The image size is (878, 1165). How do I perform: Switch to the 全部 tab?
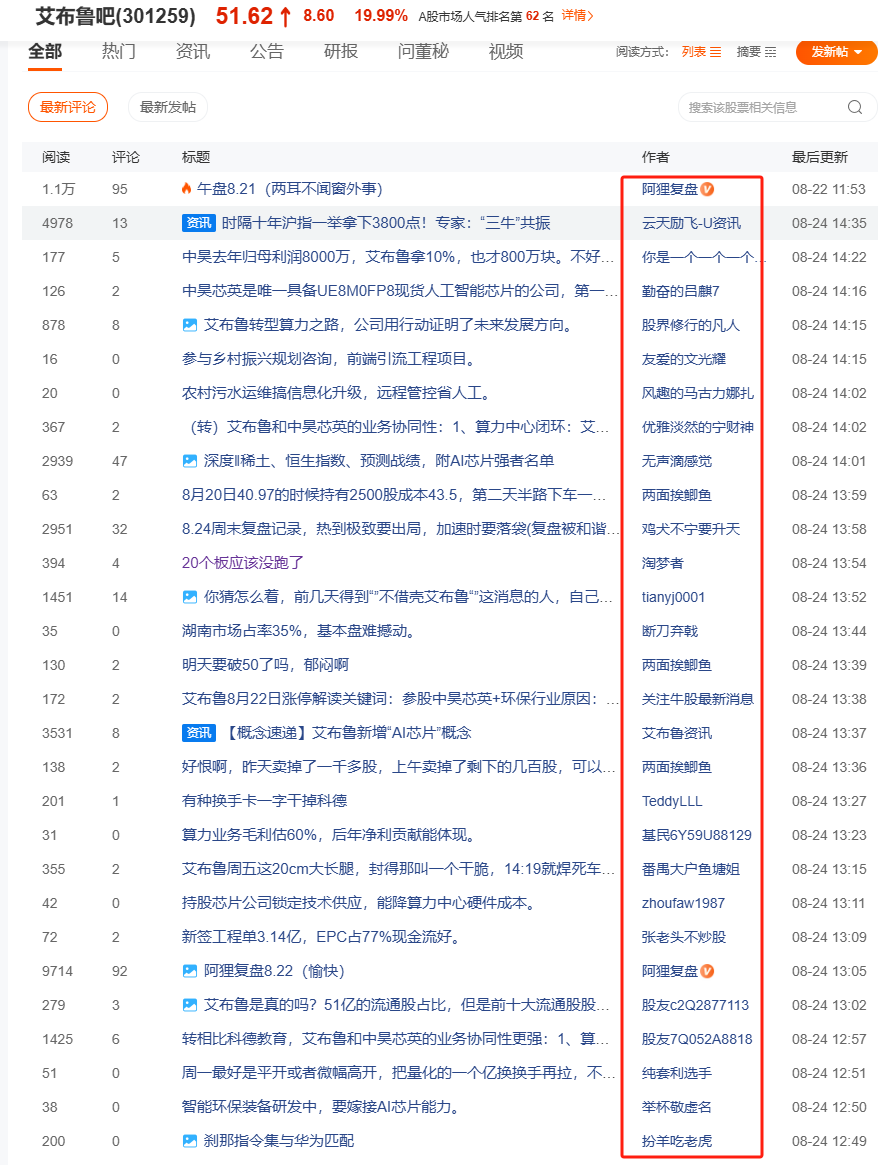point(45,51)
